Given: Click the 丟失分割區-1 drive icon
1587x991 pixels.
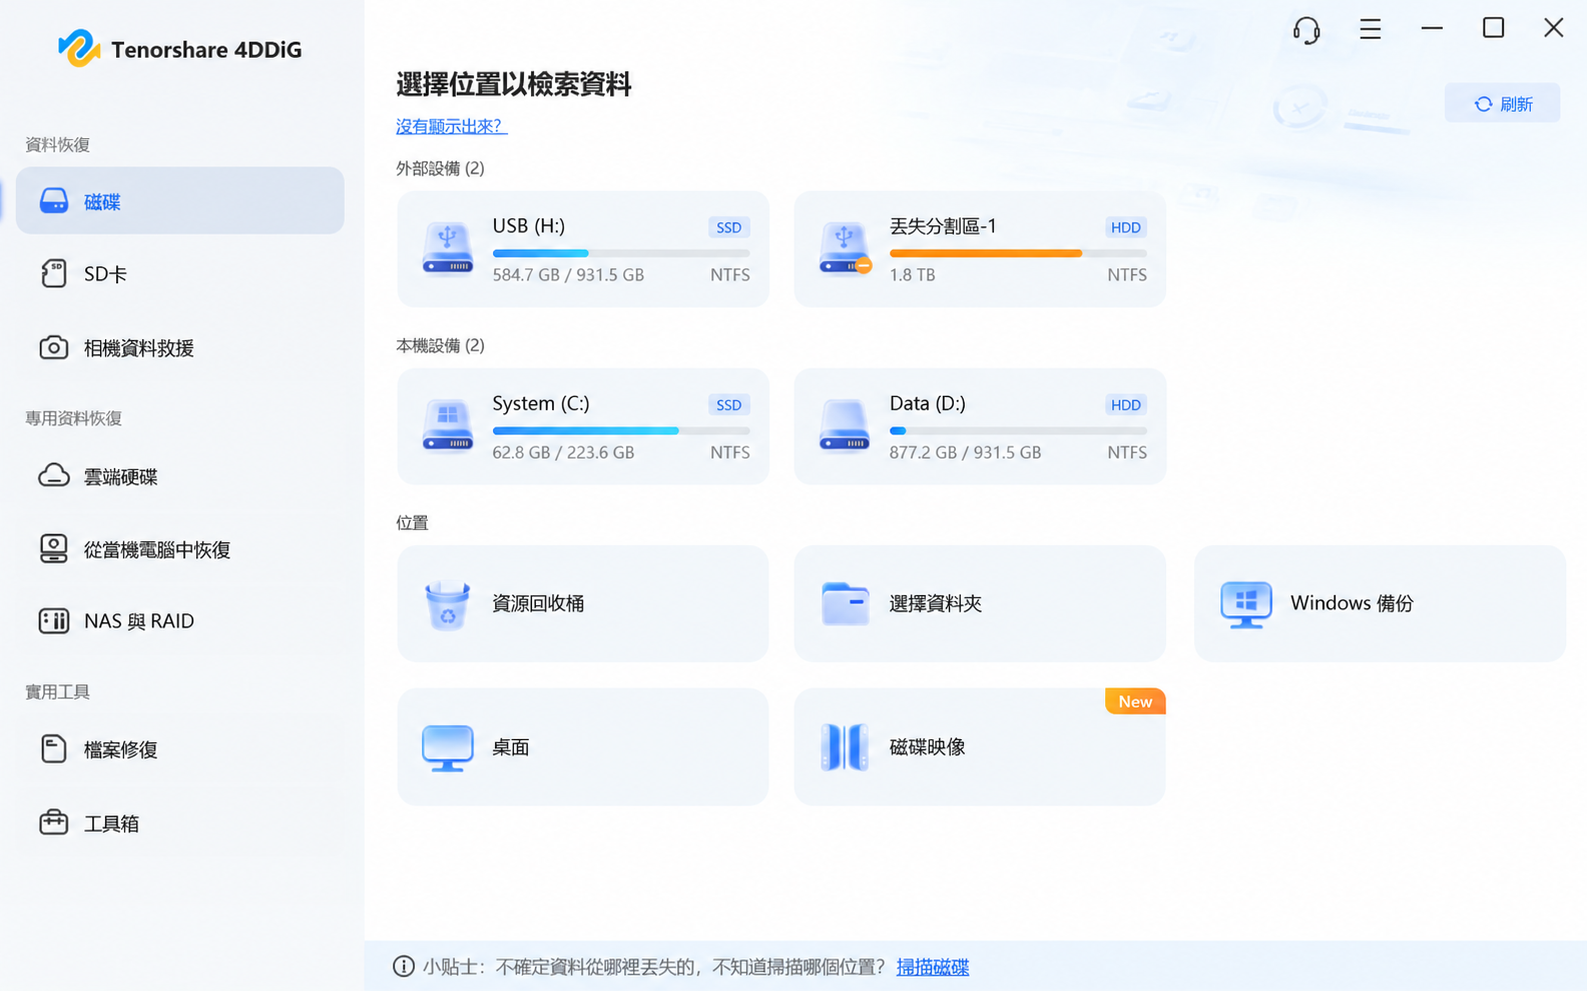Looking at the screenshot, I should 845,248.
